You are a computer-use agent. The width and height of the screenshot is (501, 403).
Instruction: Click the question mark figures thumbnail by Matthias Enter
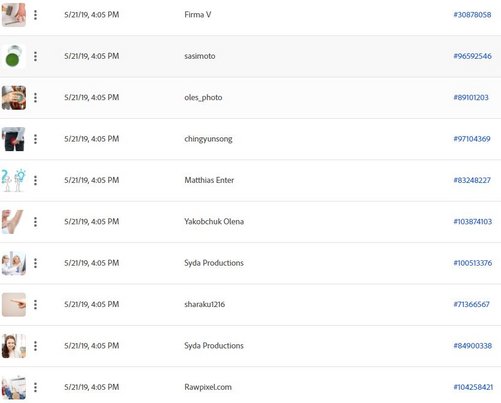point(14,180)
